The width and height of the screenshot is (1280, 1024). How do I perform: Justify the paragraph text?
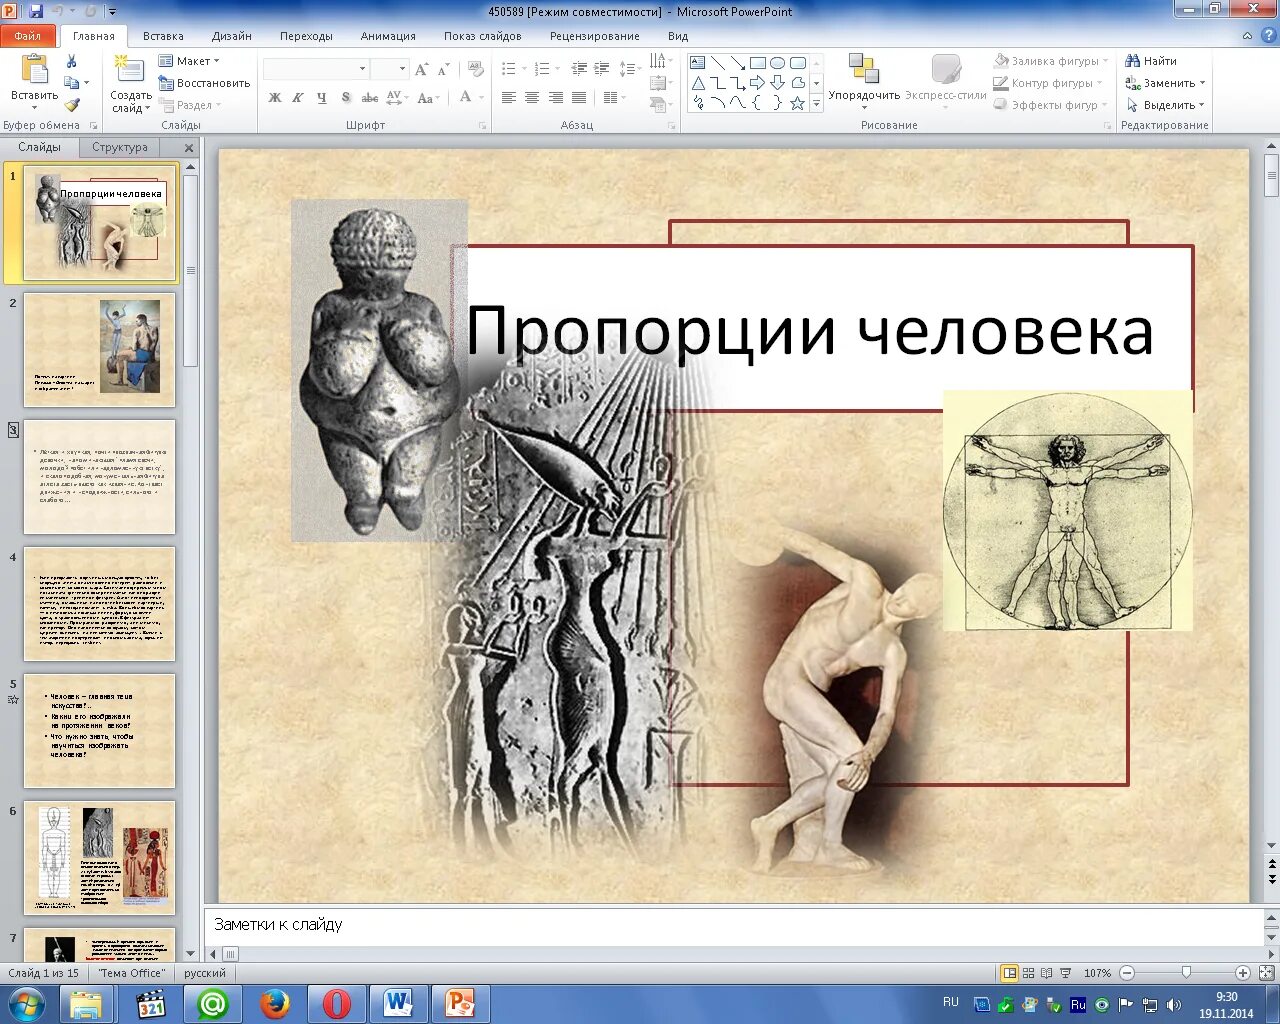[x=578, y=98]
